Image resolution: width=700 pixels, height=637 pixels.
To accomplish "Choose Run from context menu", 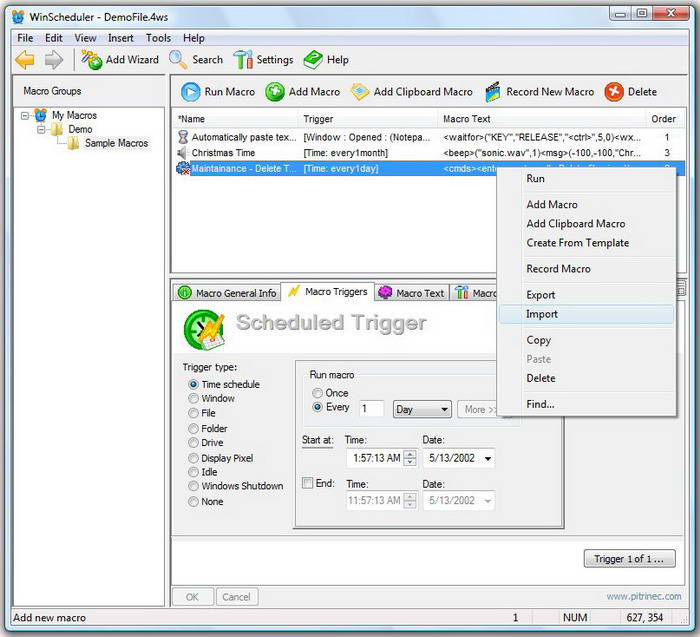I will pos(586,179).
